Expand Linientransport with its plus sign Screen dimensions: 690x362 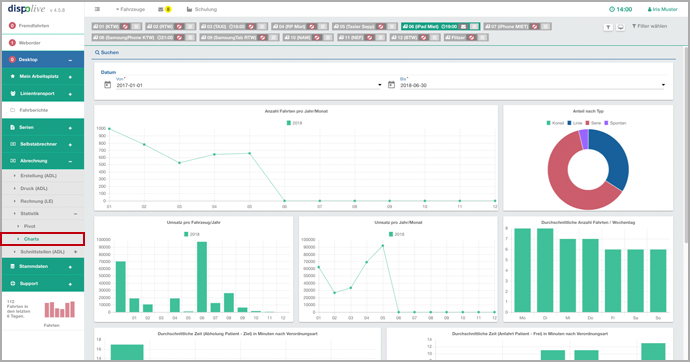70,94
